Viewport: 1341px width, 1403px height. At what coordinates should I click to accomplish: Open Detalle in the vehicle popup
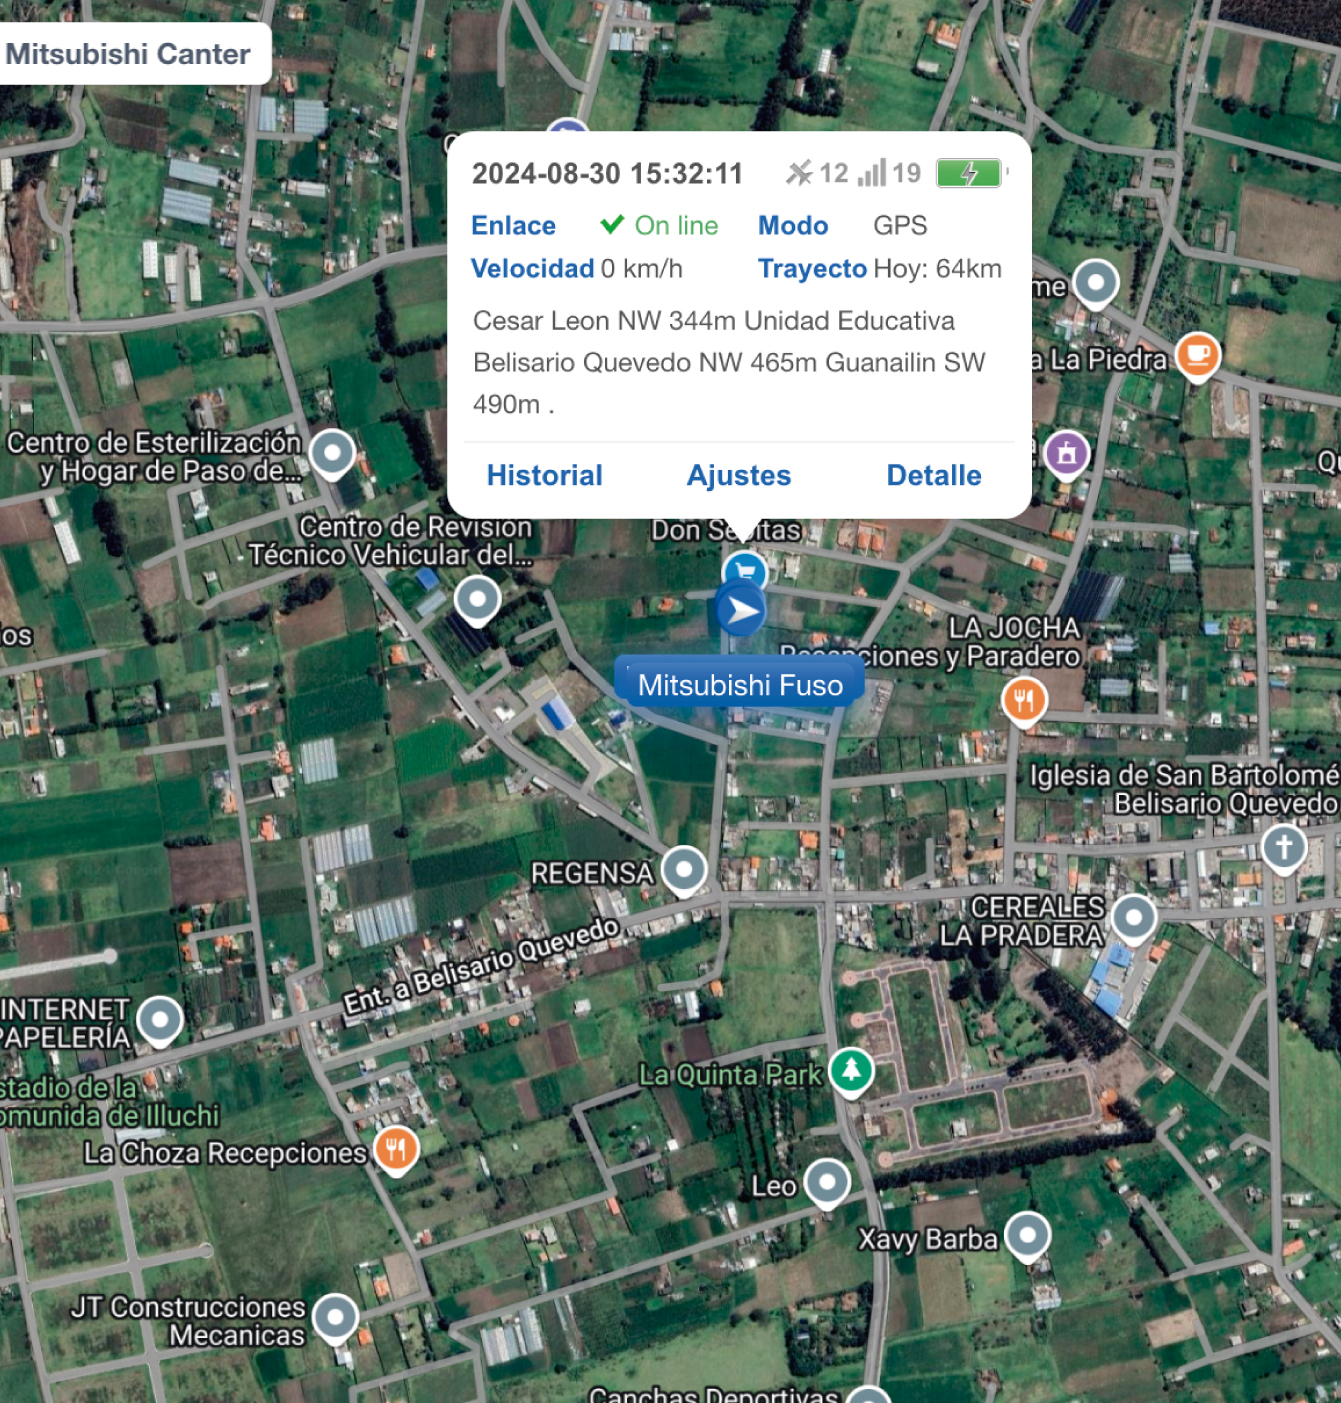(x=934, y=475)
